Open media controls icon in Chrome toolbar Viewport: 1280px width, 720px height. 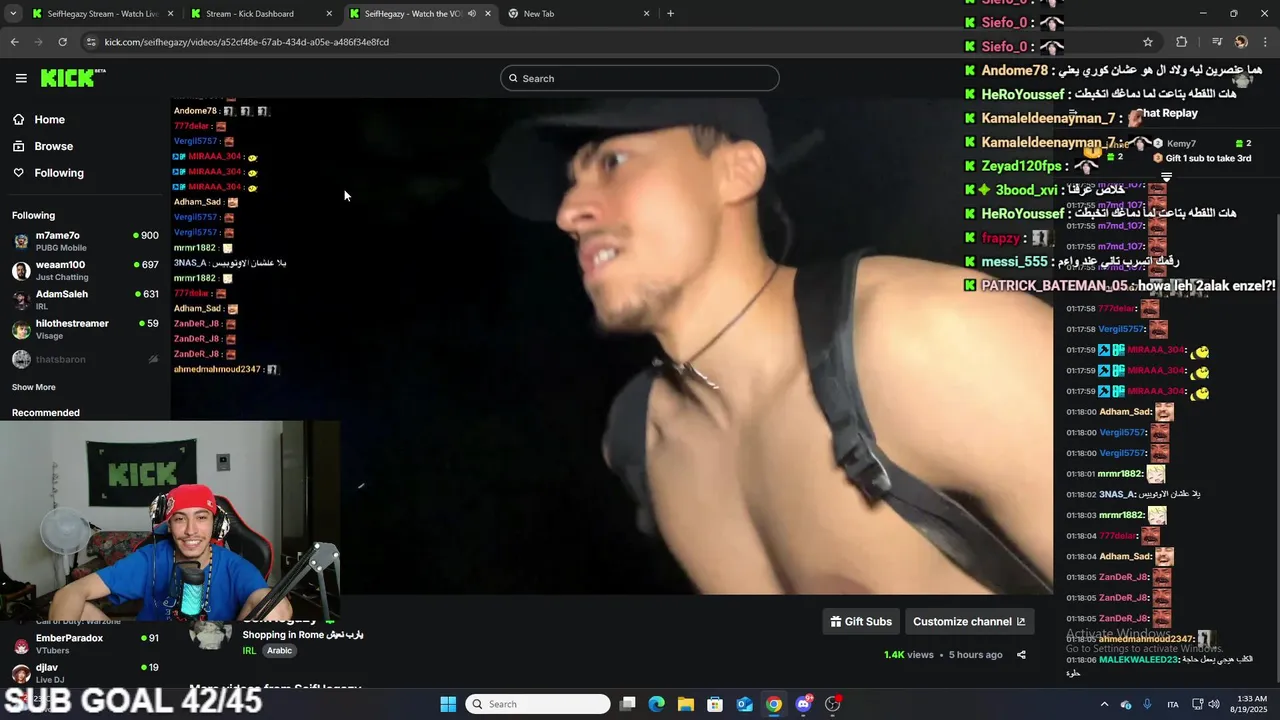tap(1217, 42)
